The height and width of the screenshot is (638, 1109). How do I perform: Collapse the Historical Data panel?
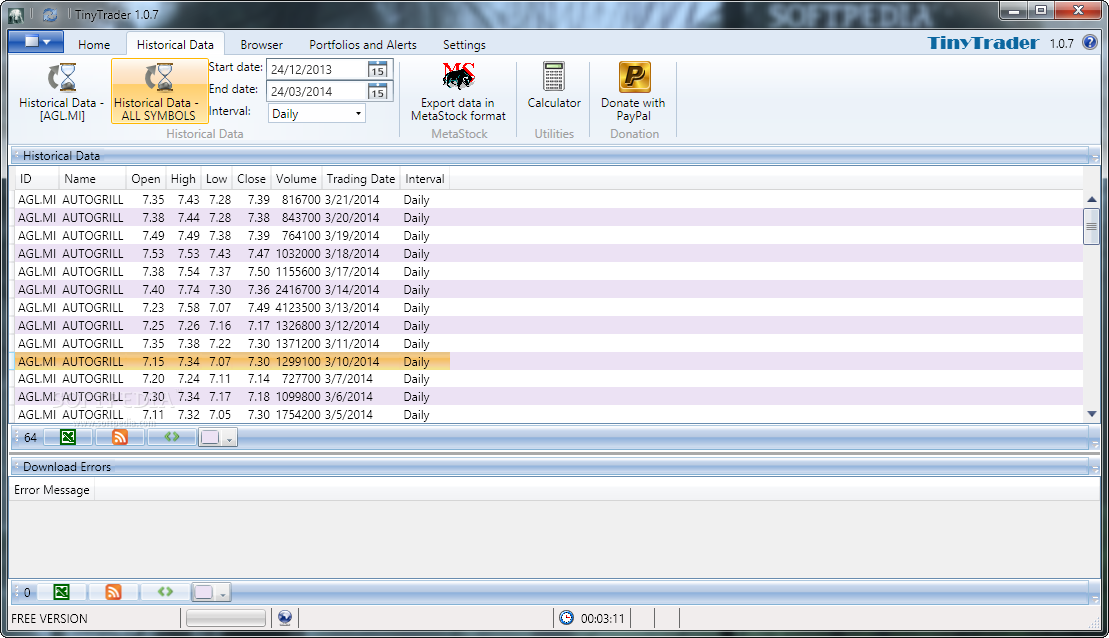tap(16, 155)
